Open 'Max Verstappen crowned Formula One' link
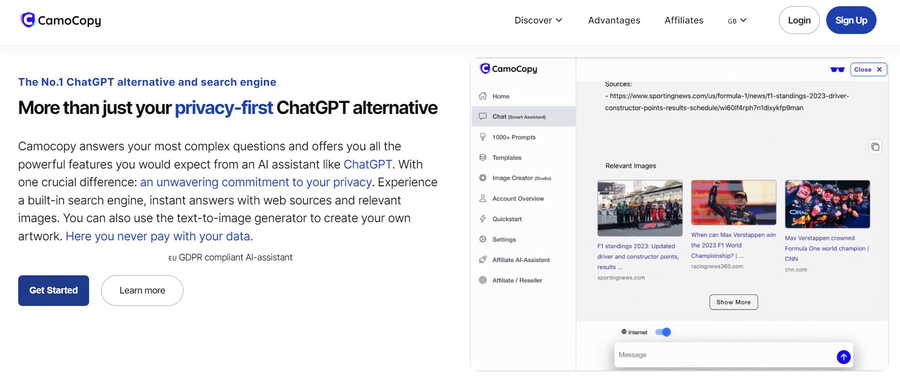This screenshot has width=900, height=384. coord(827,248)
